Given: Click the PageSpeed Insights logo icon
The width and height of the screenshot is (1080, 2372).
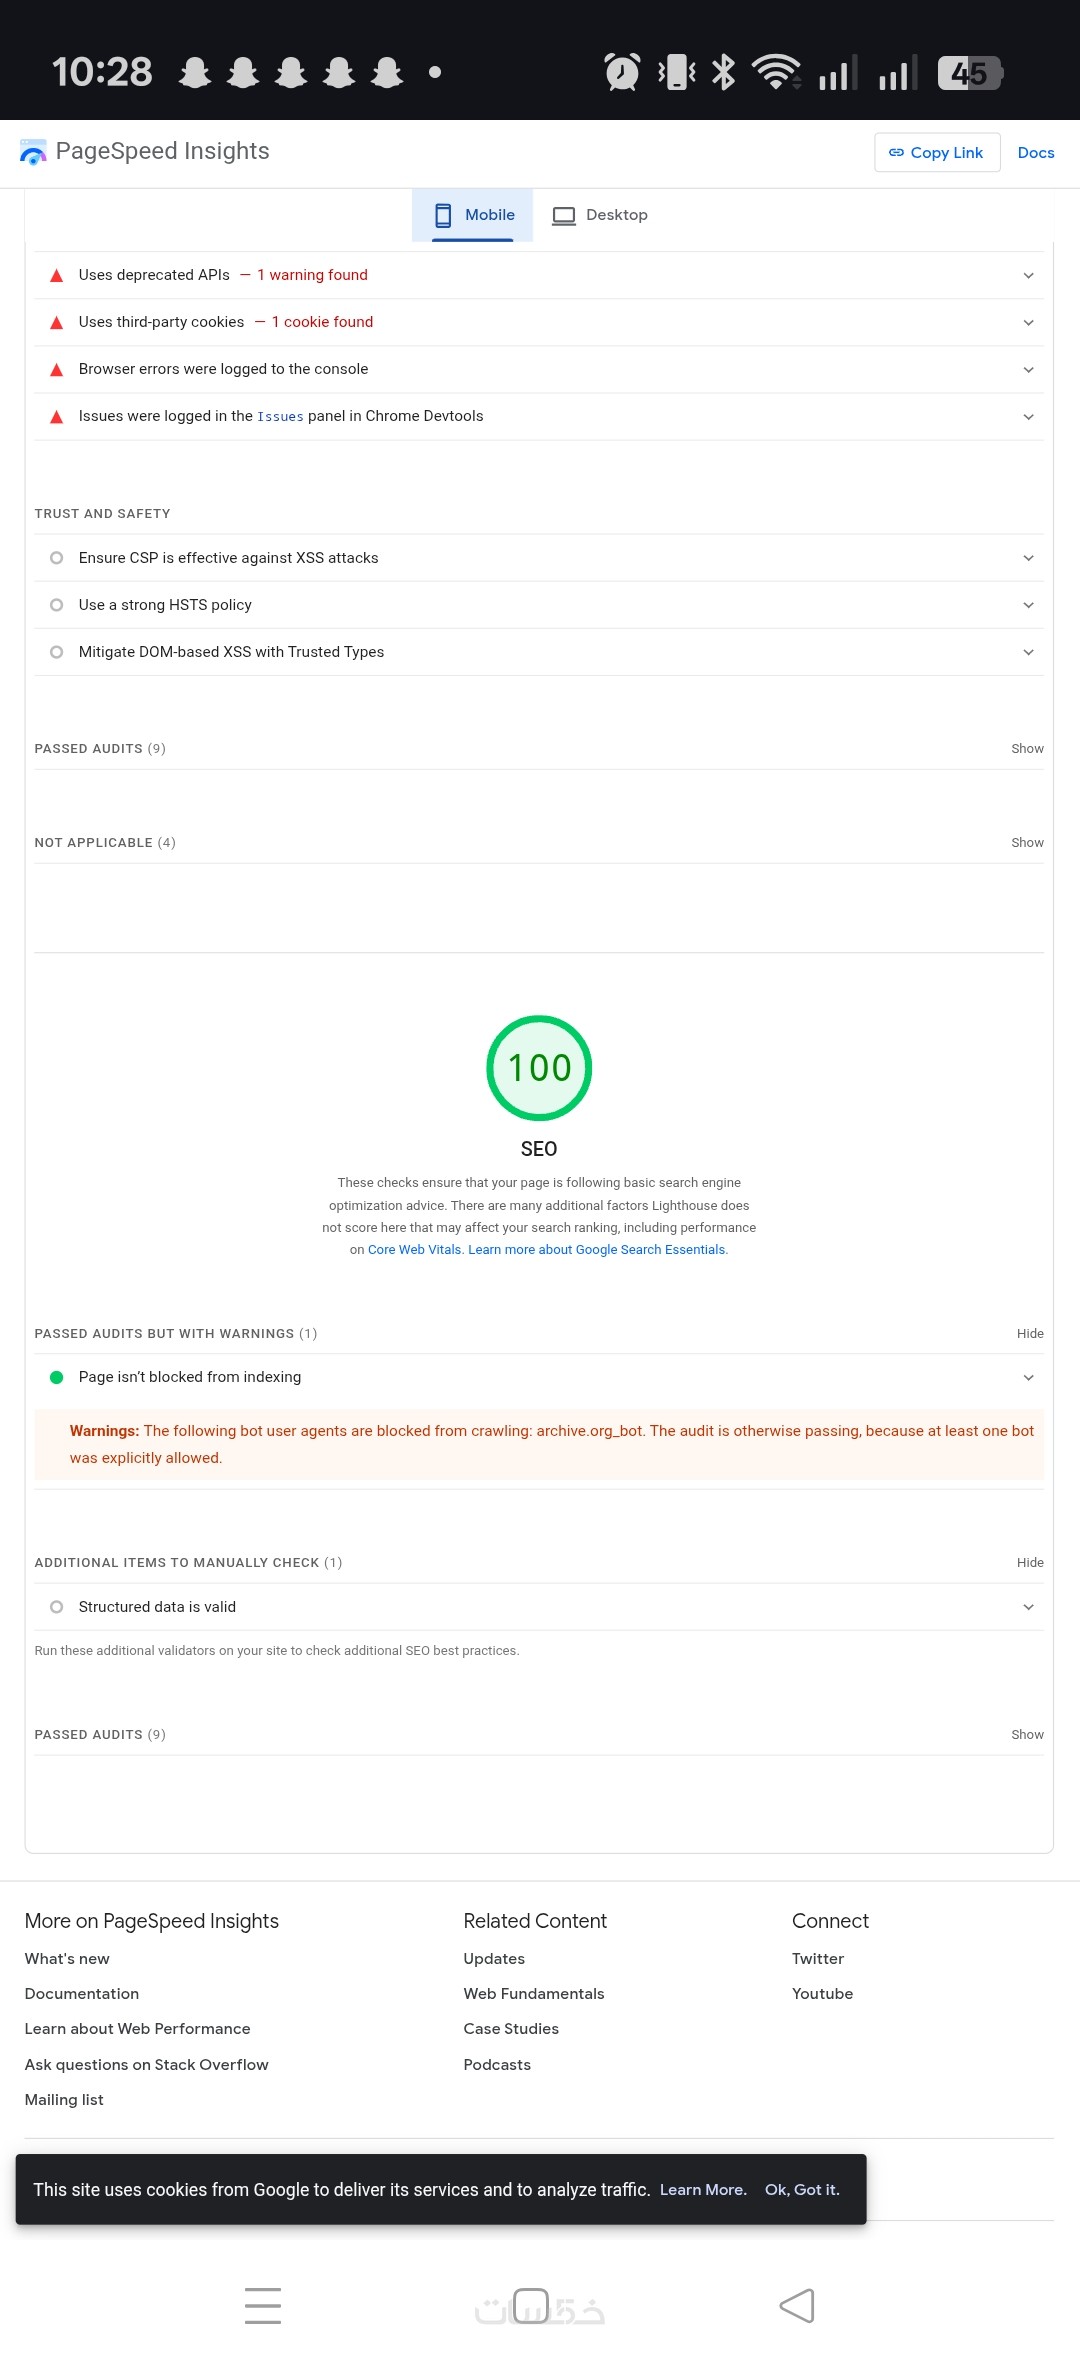Looking at the screenshot, I should (33, 152).
